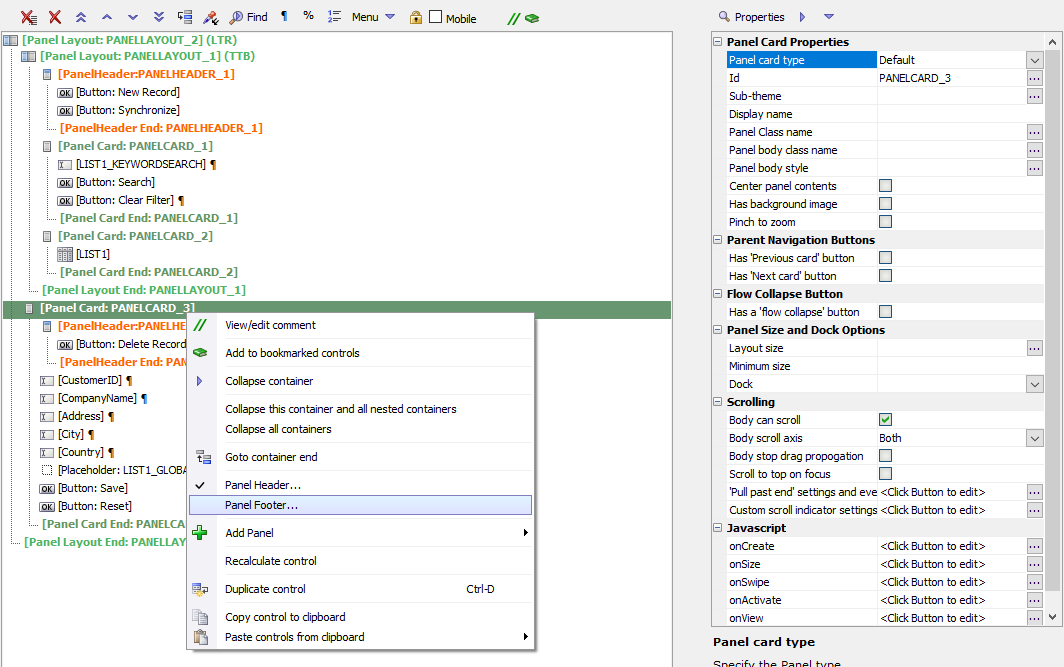The height and width of the screenshot is (667, 1064).
Task: Enable Body stop drag propogation checkbox
Action: coord(886,455)
